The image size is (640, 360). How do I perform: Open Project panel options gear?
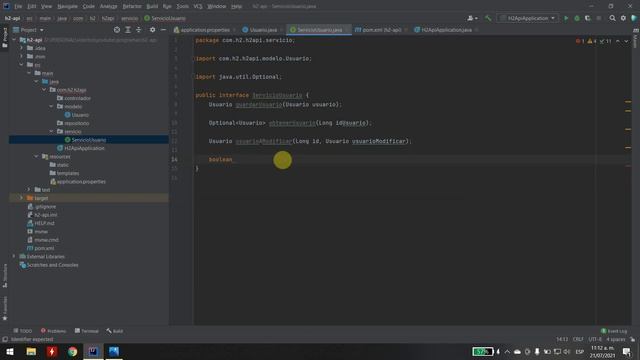[152, 30]
